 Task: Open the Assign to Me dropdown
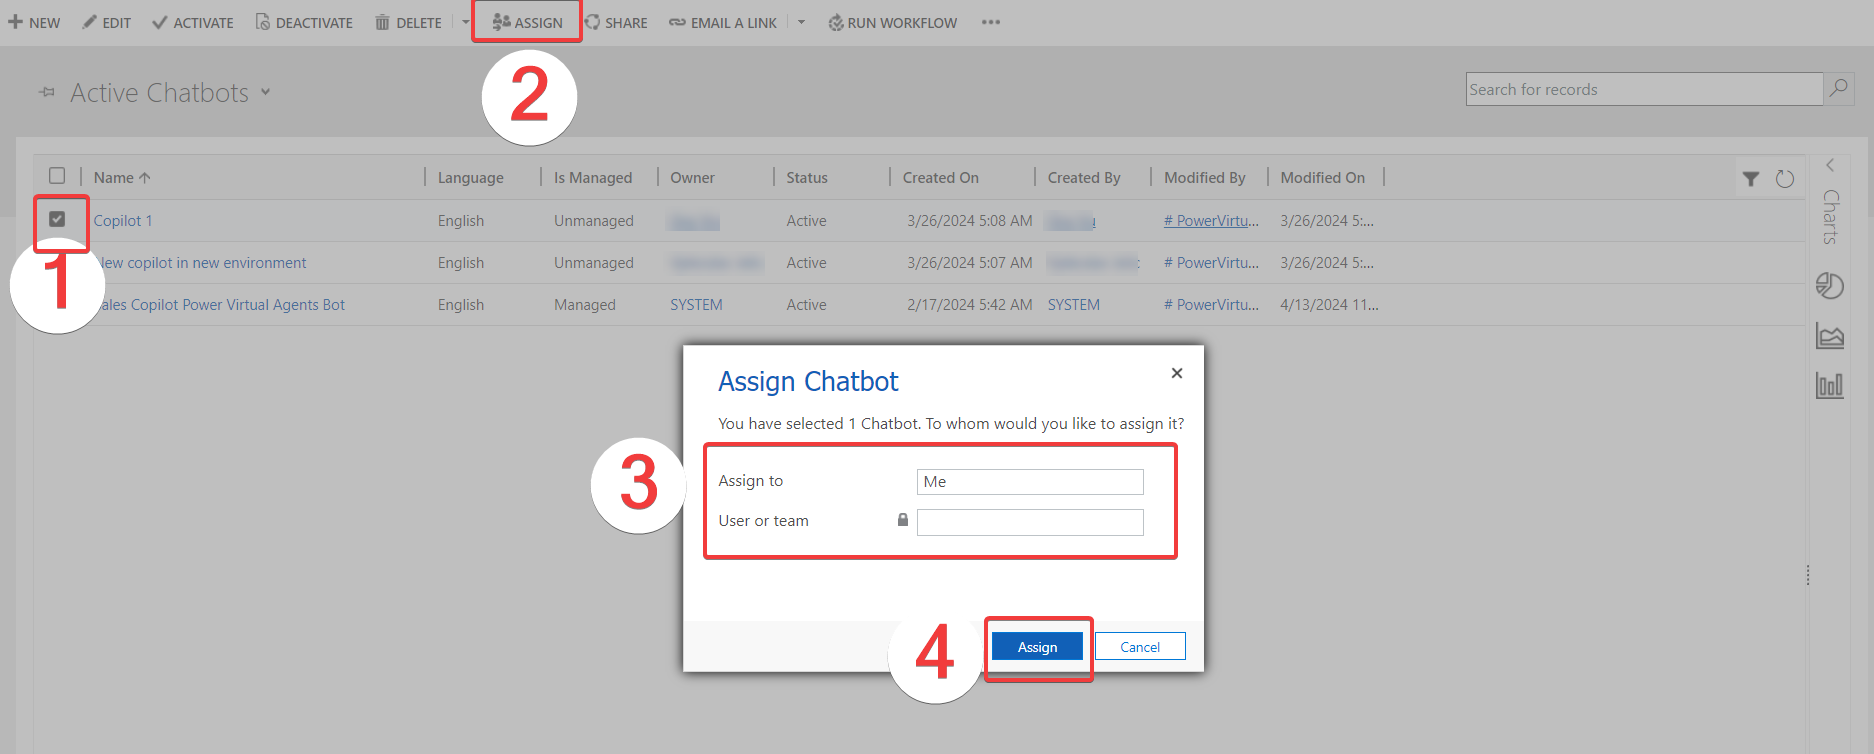coord(1030,482)
